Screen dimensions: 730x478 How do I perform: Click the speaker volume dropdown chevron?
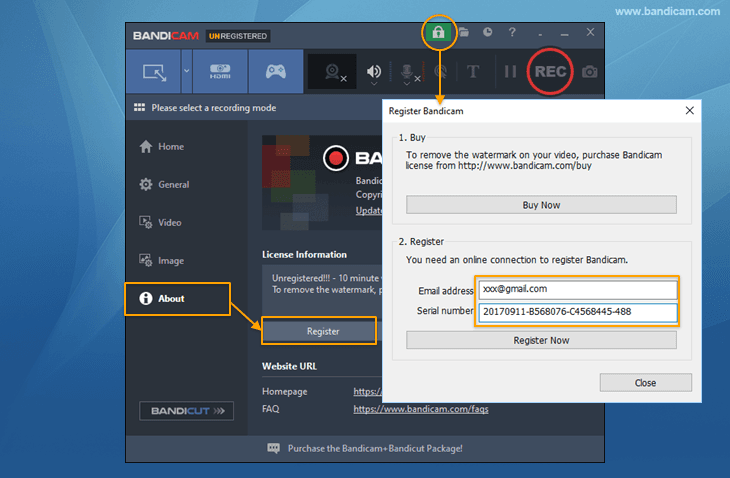click(x=373, y=84)
